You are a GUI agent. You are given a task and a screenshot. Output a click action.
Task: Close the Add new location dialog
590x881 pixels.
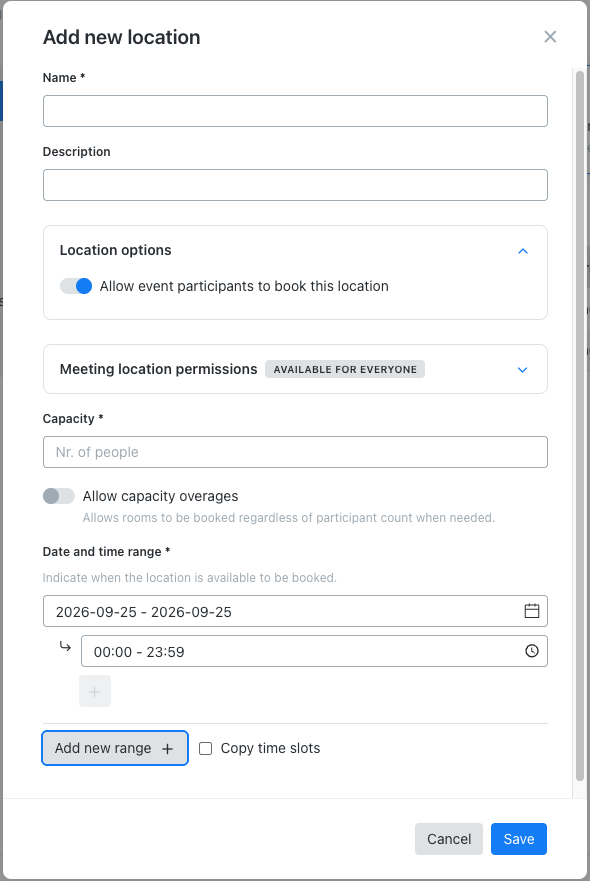click(550, 37)
